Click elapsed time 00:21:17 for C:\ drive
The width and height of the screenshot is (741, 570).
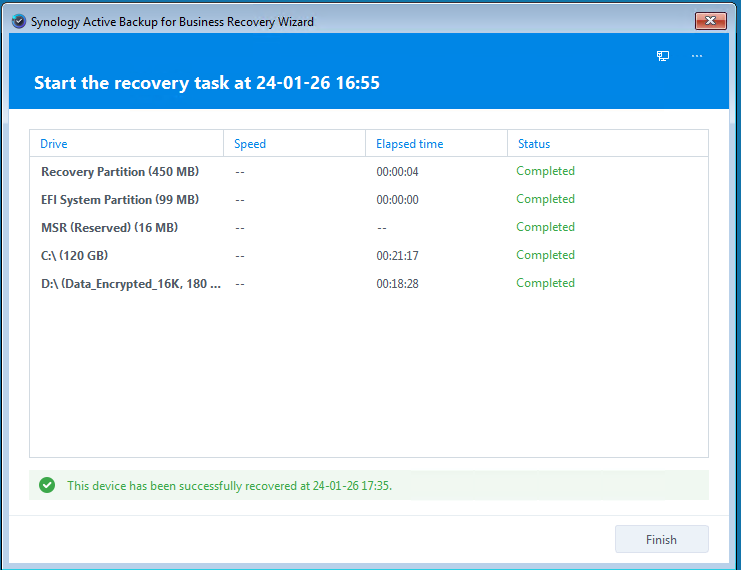coord(397,256)
